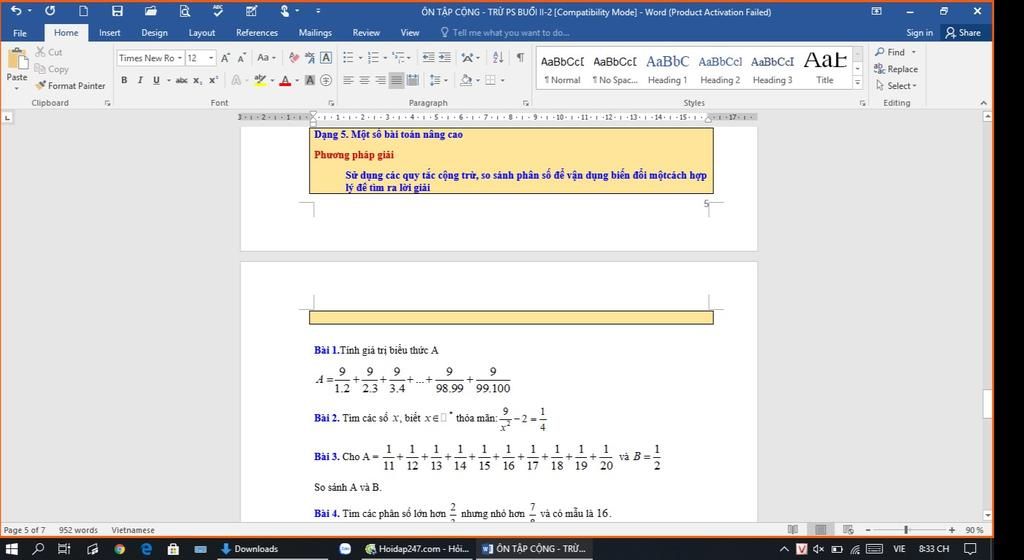Save the document with the floppy disk icon
This screenshot has height=560, width=1024.
[x=117, y=10]
